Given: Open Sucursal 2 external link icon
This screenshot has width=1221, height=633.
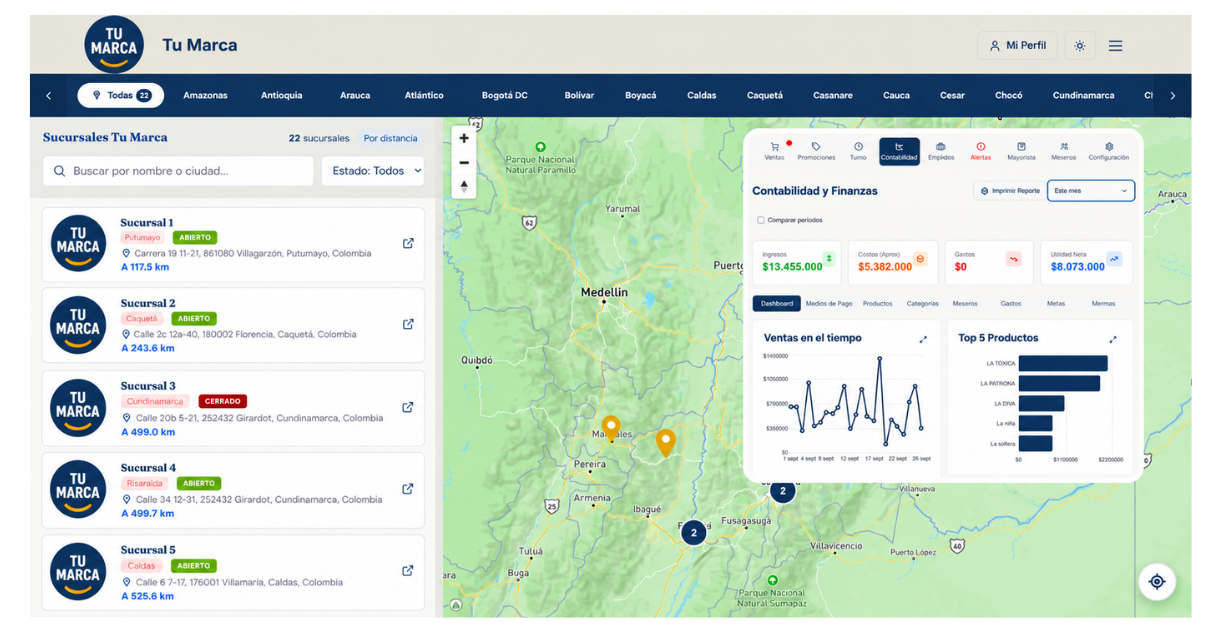Looking at the screenshot, I should (x=408, y=324).
